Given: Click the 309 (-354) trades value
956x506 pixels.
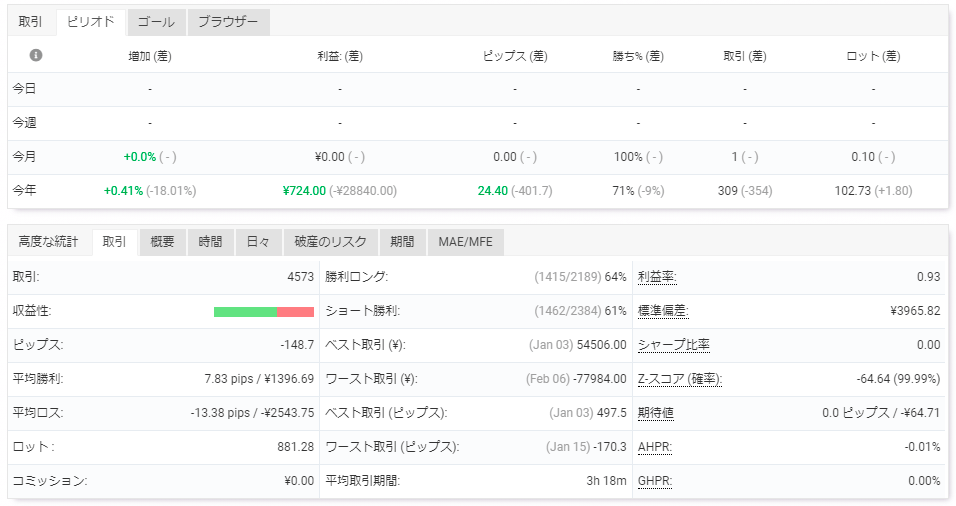Looking at the screenshot, I should click(x=745, y=191).
